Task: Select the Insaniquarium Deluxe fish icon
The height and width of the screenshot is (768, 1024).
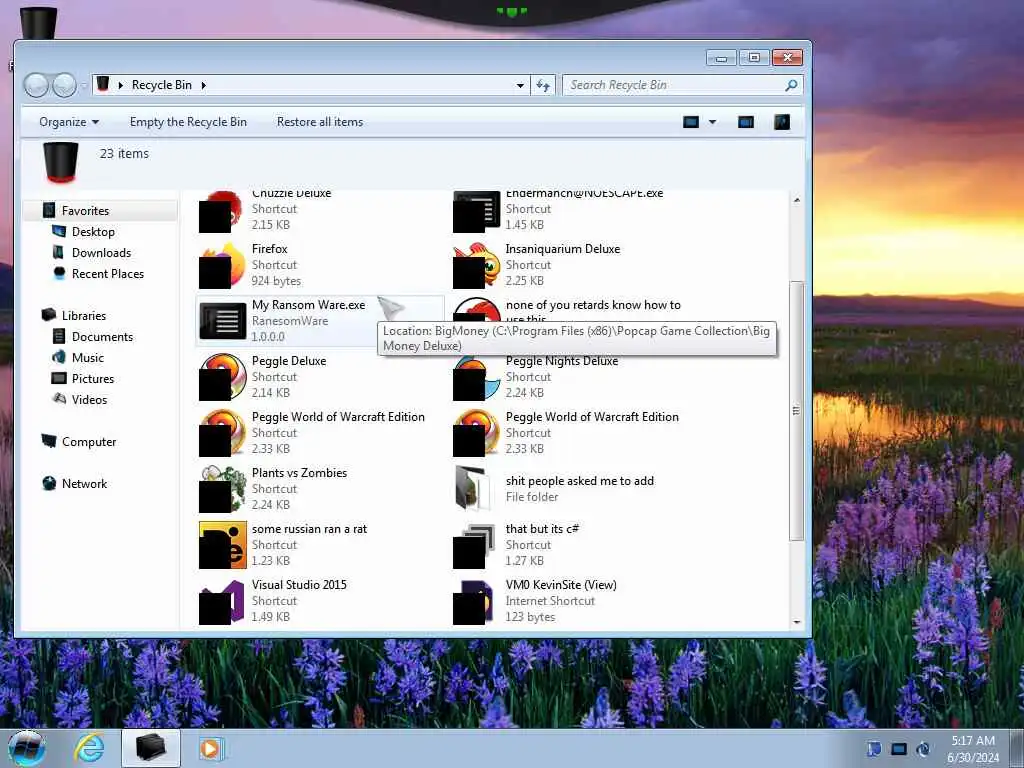Action: [476, 265]
